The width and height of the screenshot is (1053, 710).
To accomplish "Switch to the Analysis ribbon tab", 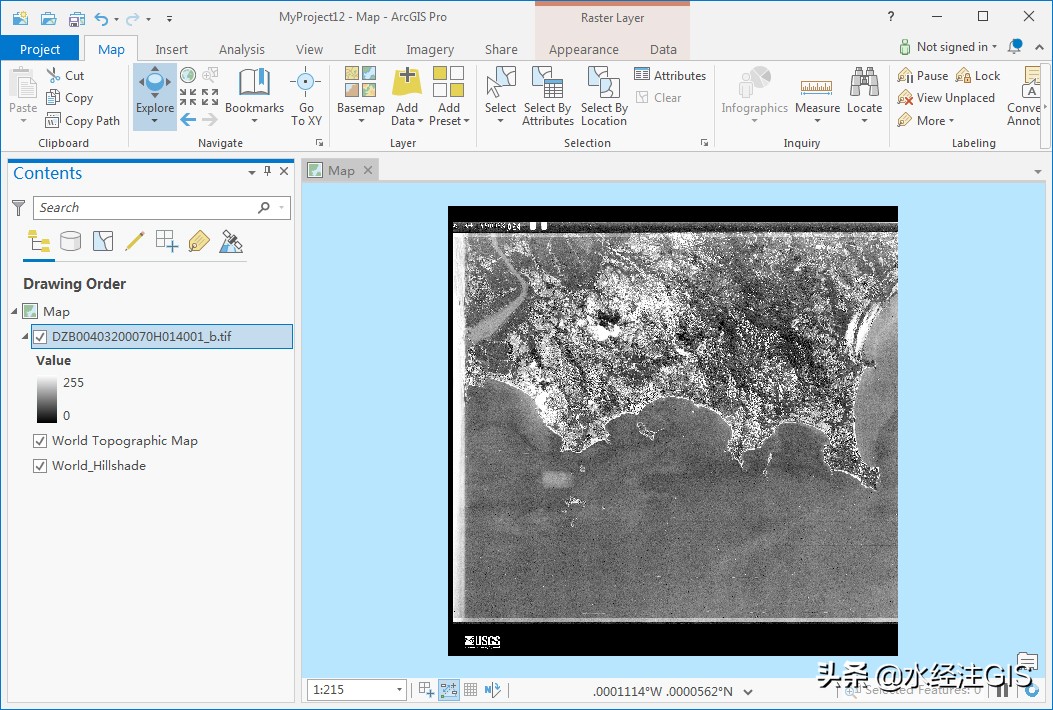I will (x=242, y=49).
